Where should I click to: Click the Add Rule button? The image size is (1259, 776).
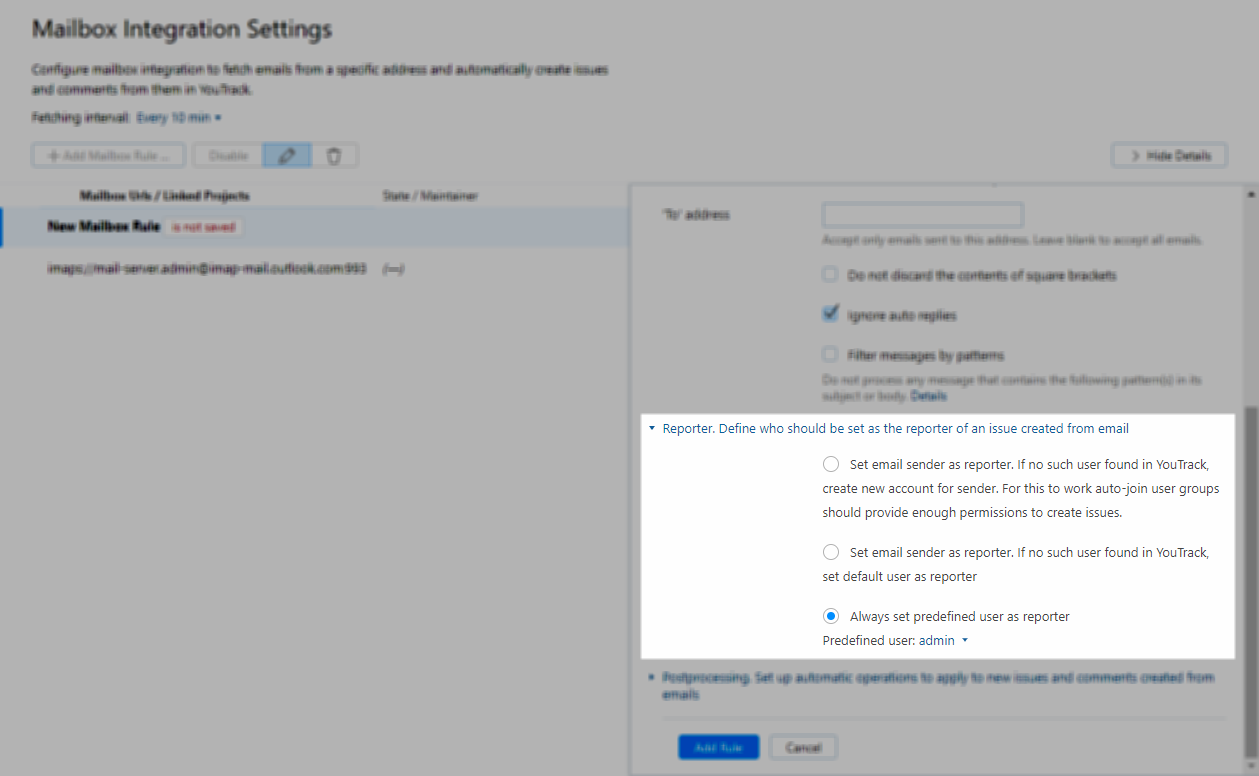[x=718, y=746]
